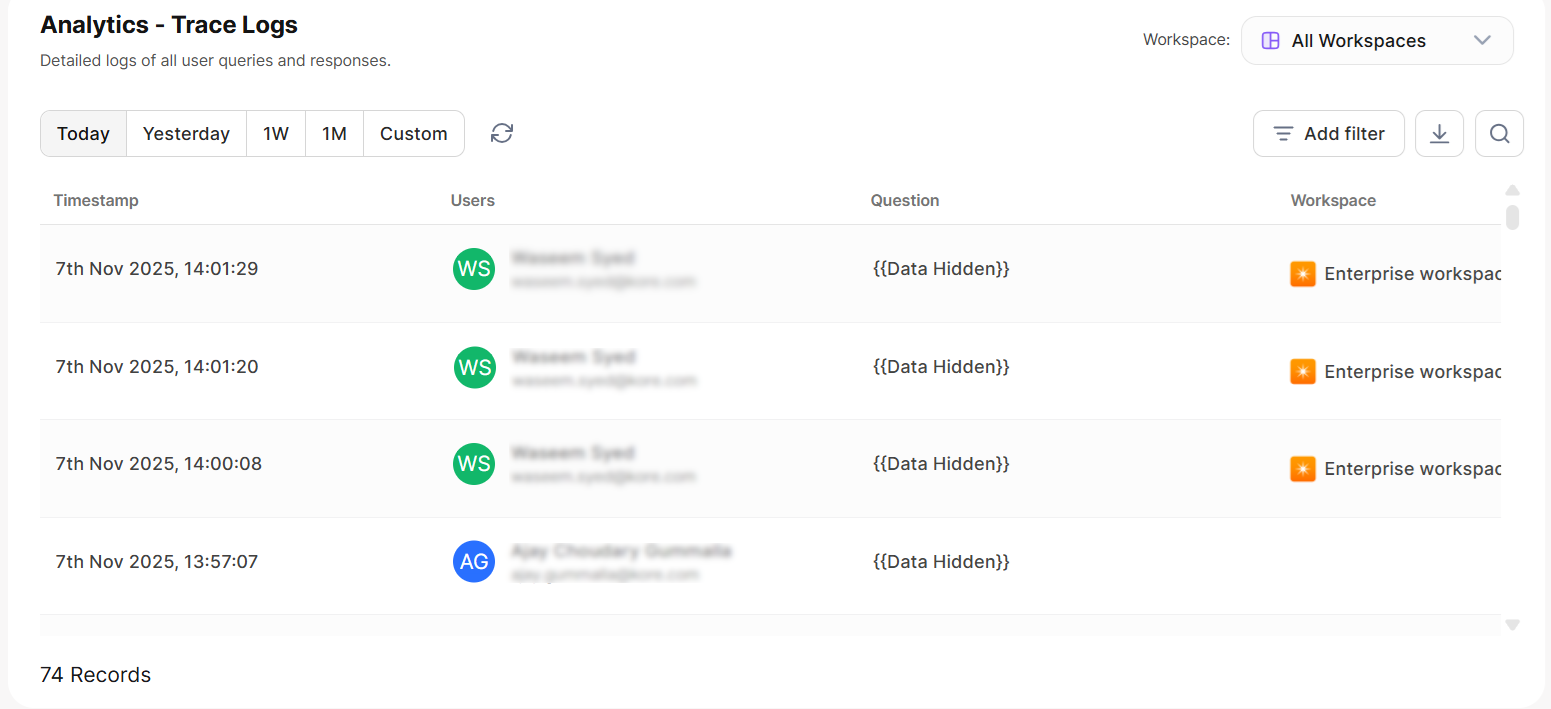Select Waseem Syed's WS avatar icon

coord(473,269)
